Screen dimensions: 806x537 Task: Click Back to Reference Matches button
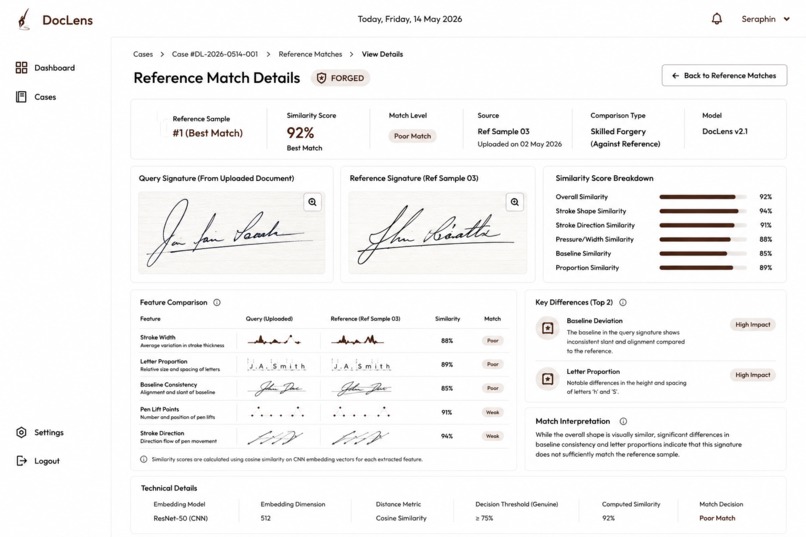point(724,76)
